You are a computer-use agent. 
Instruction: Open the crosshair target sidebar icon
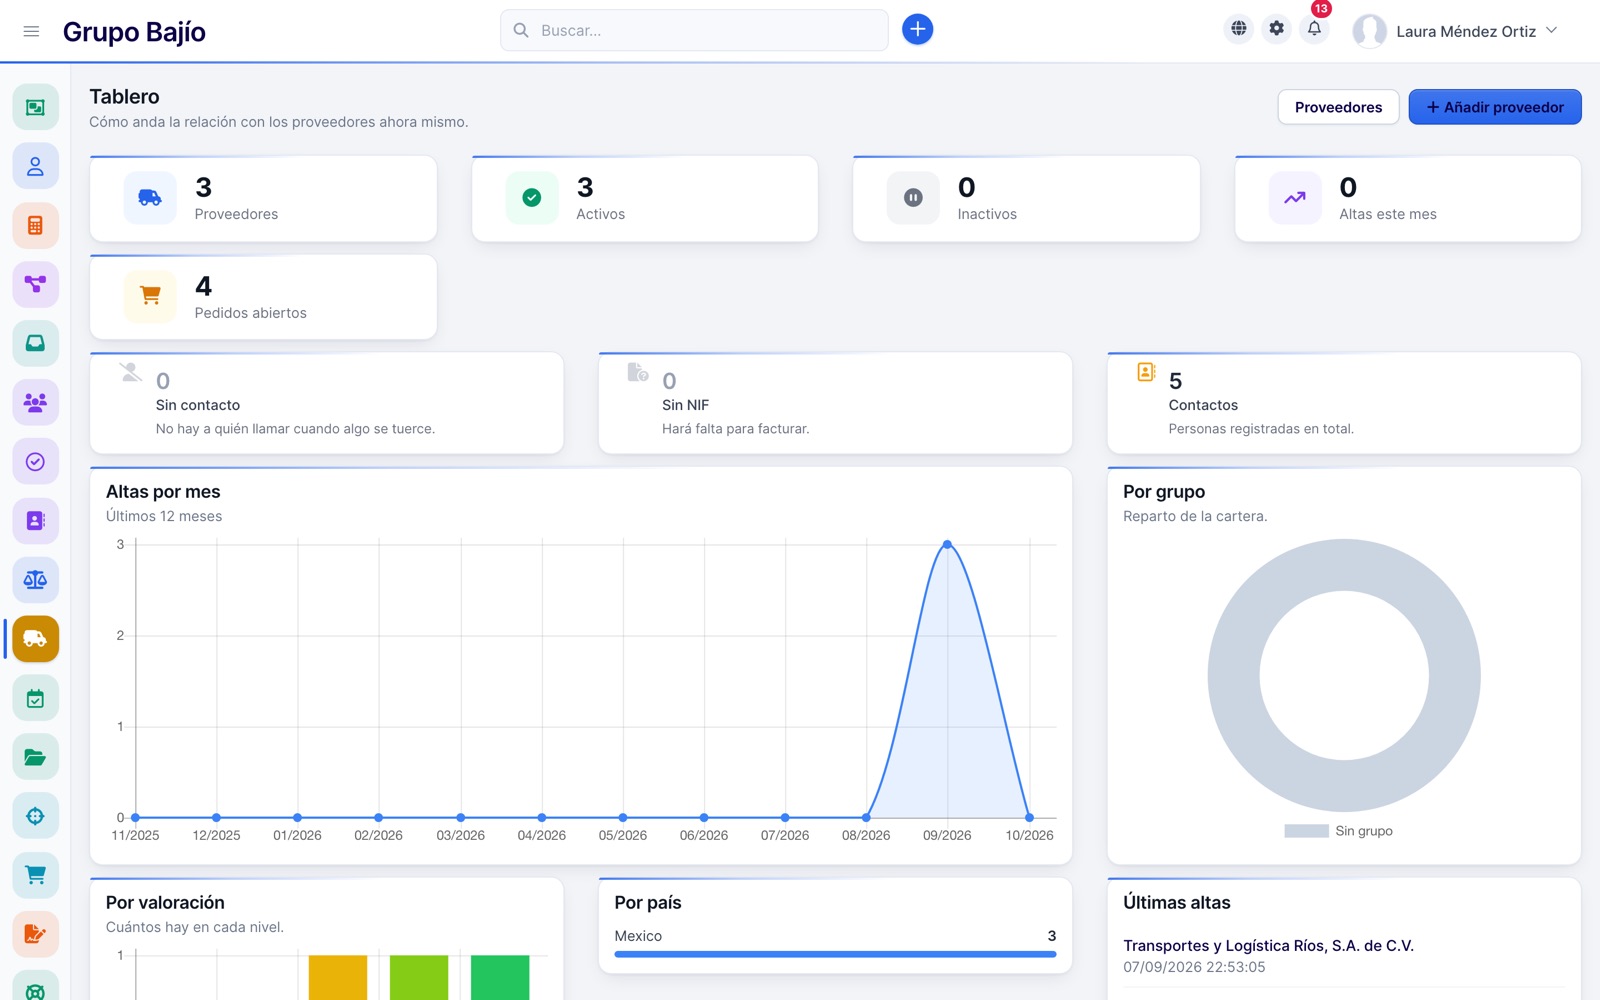pos(35,816)
